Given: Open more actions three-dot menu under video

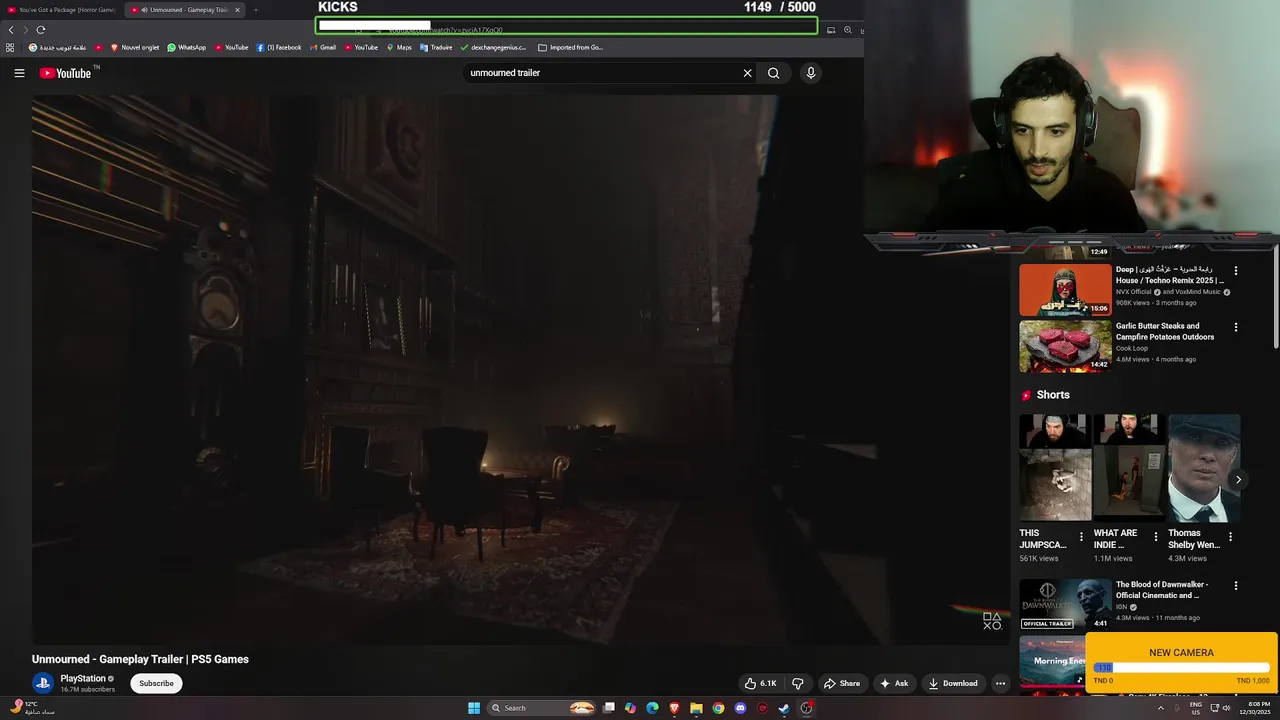Looking at the screenshot, I should pyautogui.click(x=1000, y=683).
